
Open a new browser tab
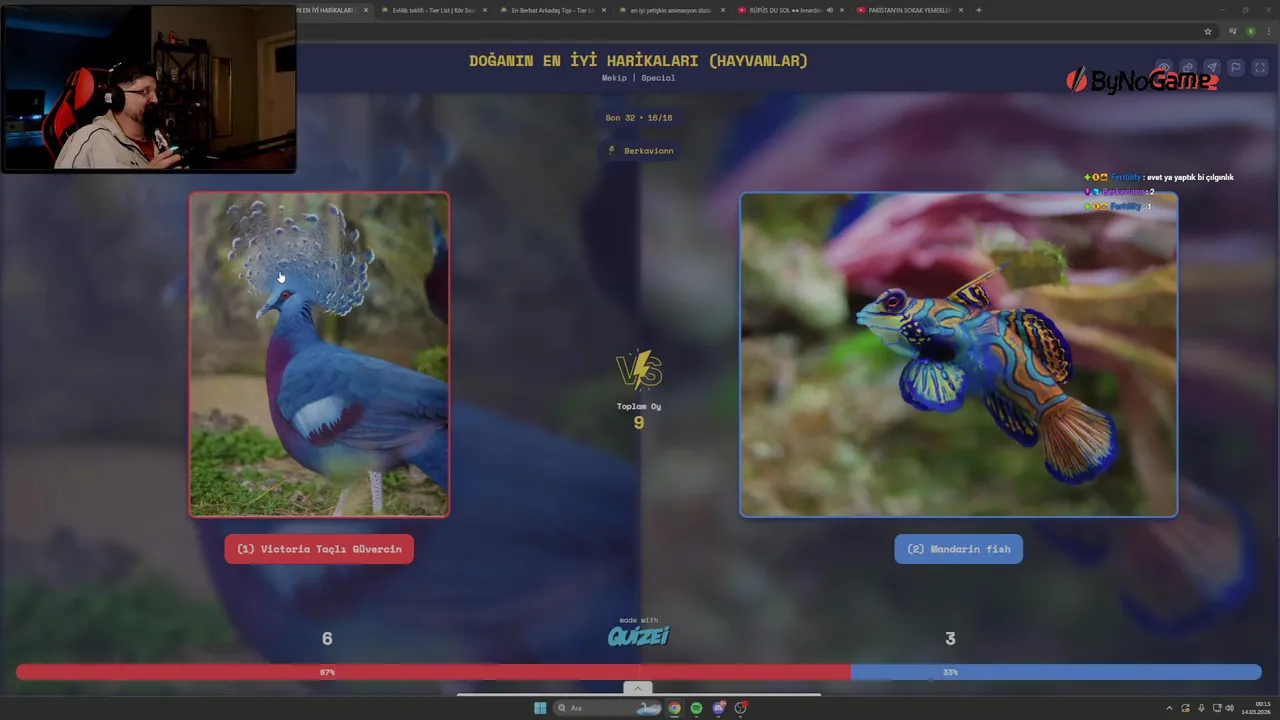(x=978, y=10)
